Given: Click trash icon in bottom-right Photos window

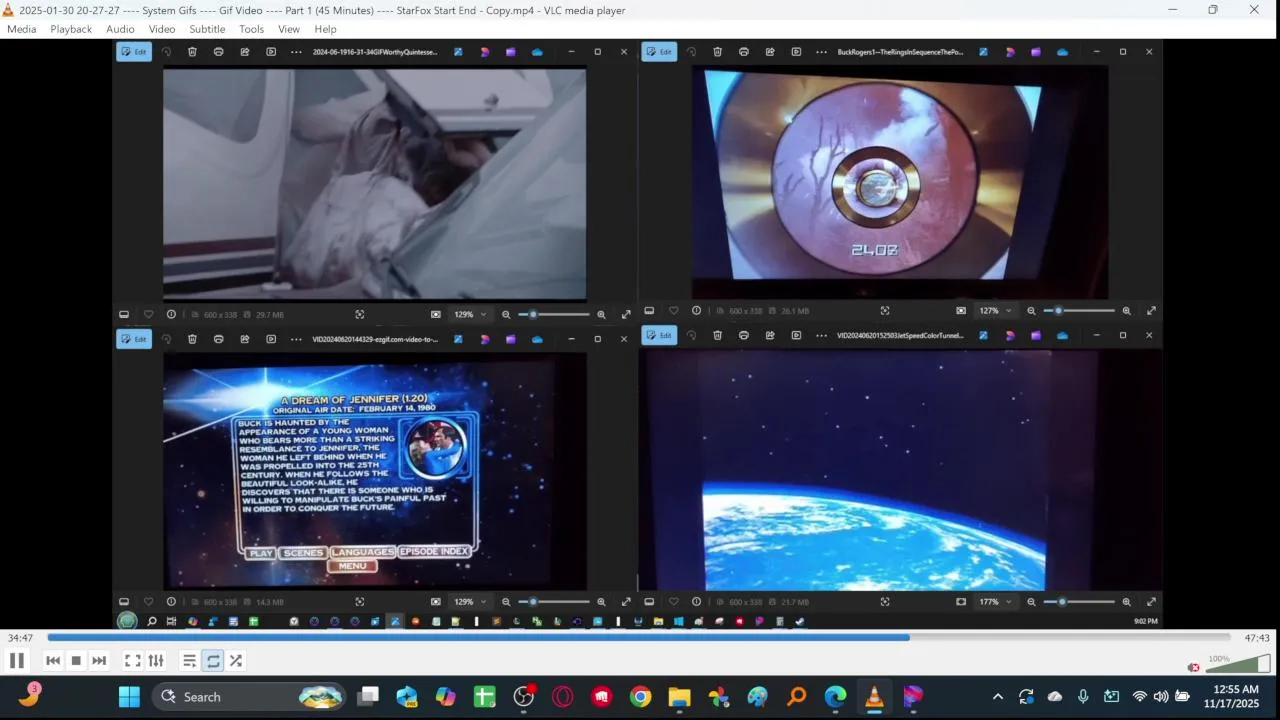Looking at the screenshot, I should click(717, 335).
